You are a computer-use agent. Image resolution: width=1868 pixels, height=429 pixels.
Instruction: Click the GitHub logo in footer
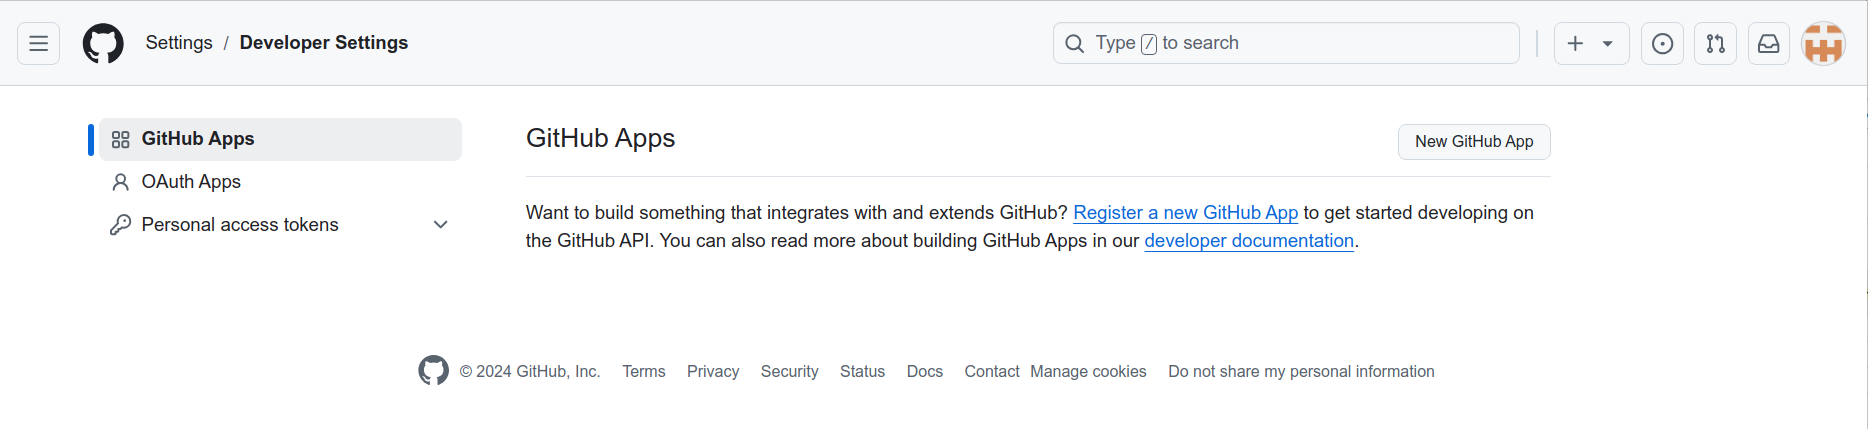[x=433, y=371]
